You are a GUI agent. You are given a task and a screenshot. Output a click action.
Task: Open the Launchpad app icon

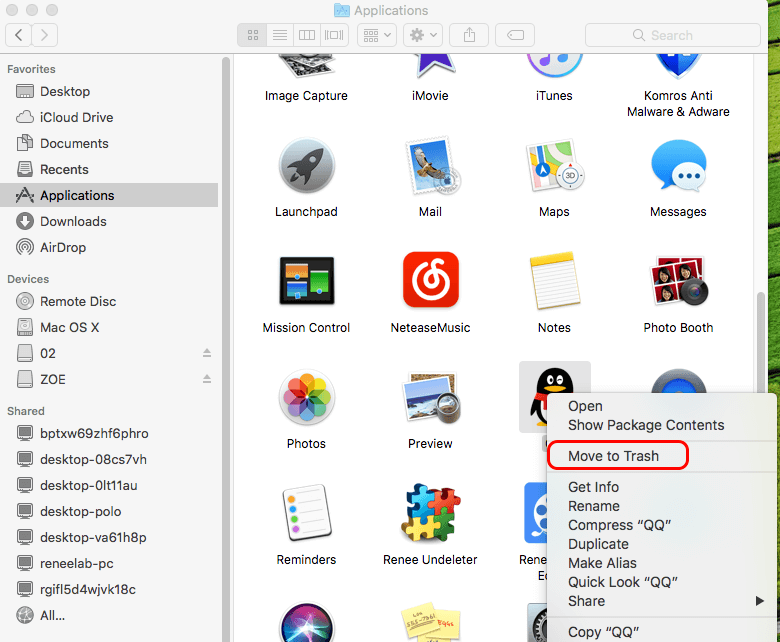pos(306,167)
